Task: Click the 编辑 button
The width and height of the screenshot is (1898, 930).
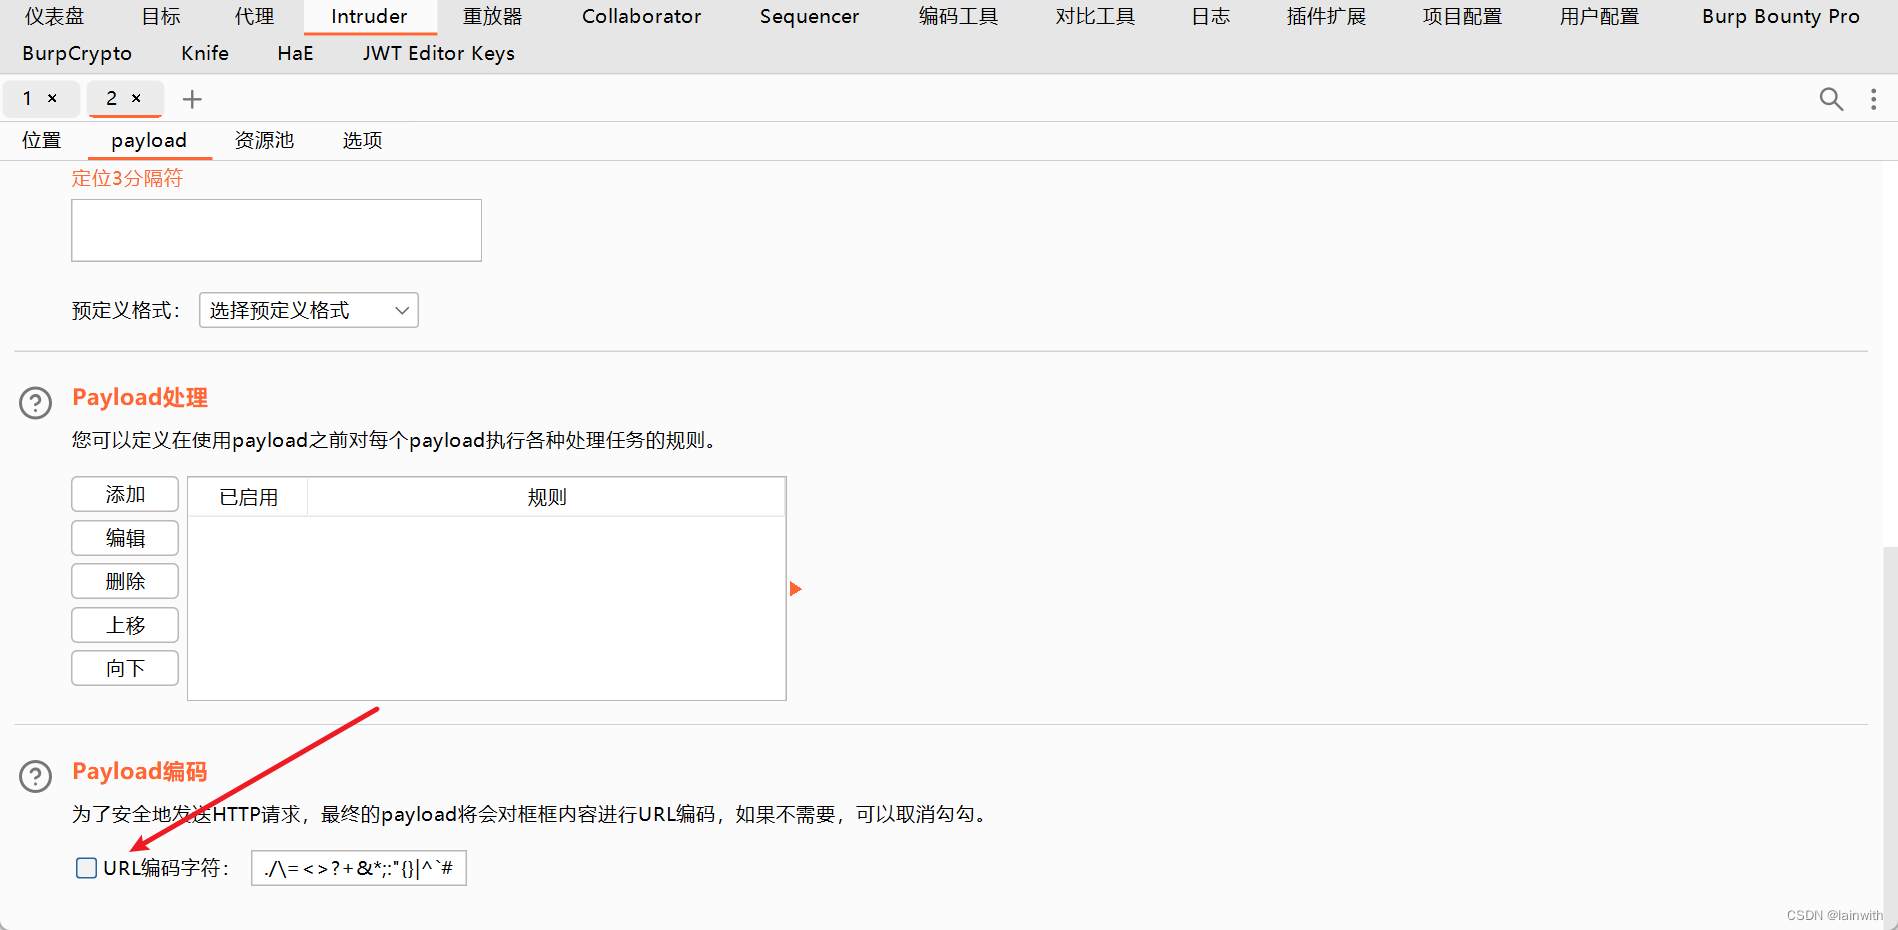Action: (125, 538)
